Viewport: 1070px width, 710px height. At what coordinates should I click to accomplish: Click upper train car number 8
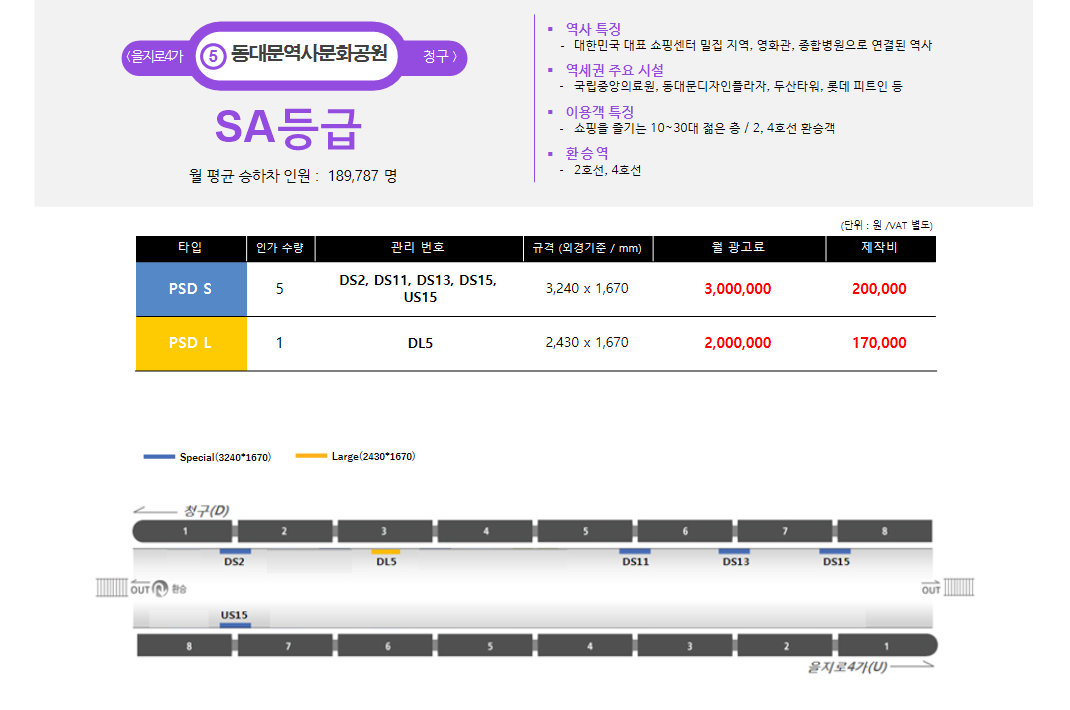(x=884, y=531)
